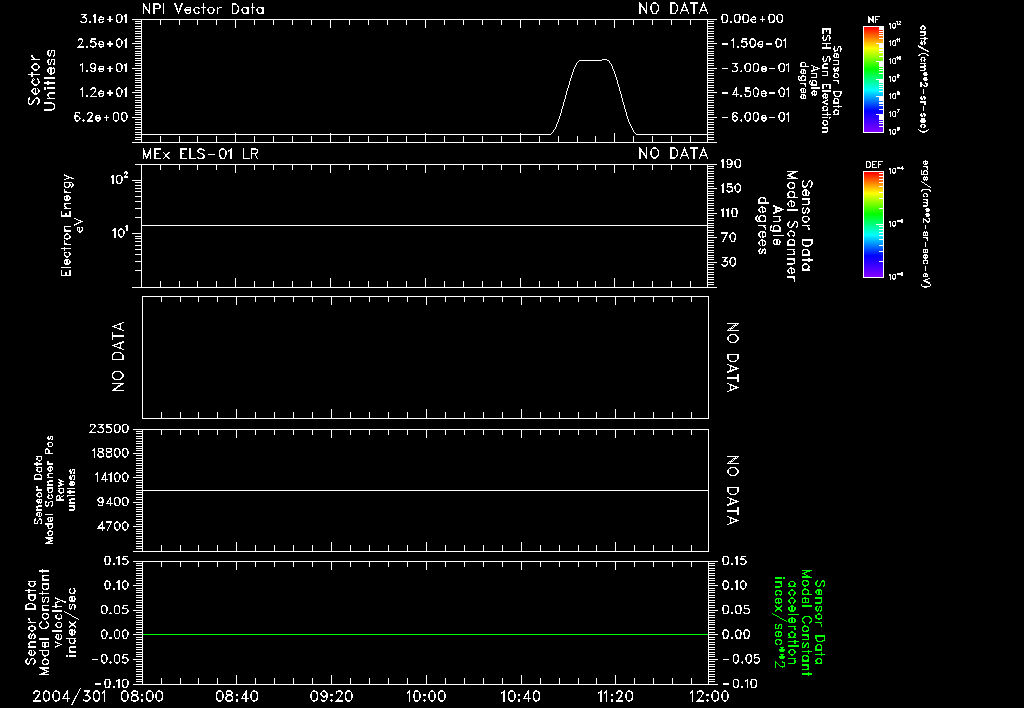Image resolution: width=1024 pixels, height=708 pixels.
Task: Click the '-0.10' acceleration tick on the right axis
Action: pyautogui.click(x=741, y=683)
